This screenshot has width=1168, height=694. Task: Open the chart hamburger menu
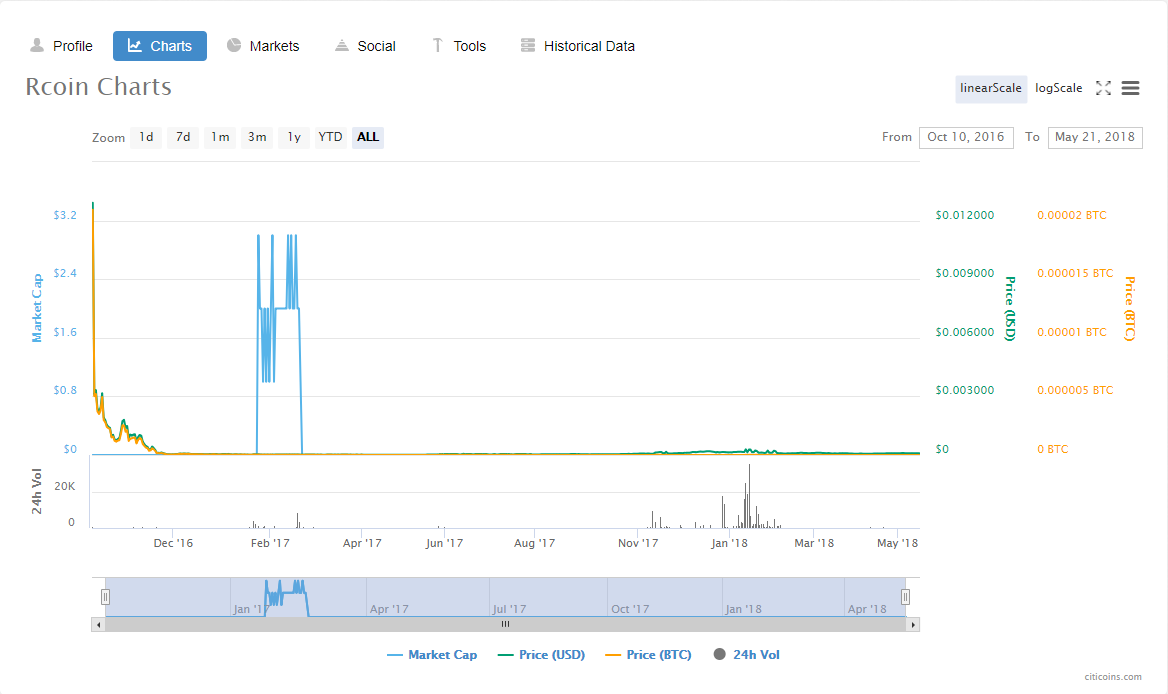[x=1130, y=88]
